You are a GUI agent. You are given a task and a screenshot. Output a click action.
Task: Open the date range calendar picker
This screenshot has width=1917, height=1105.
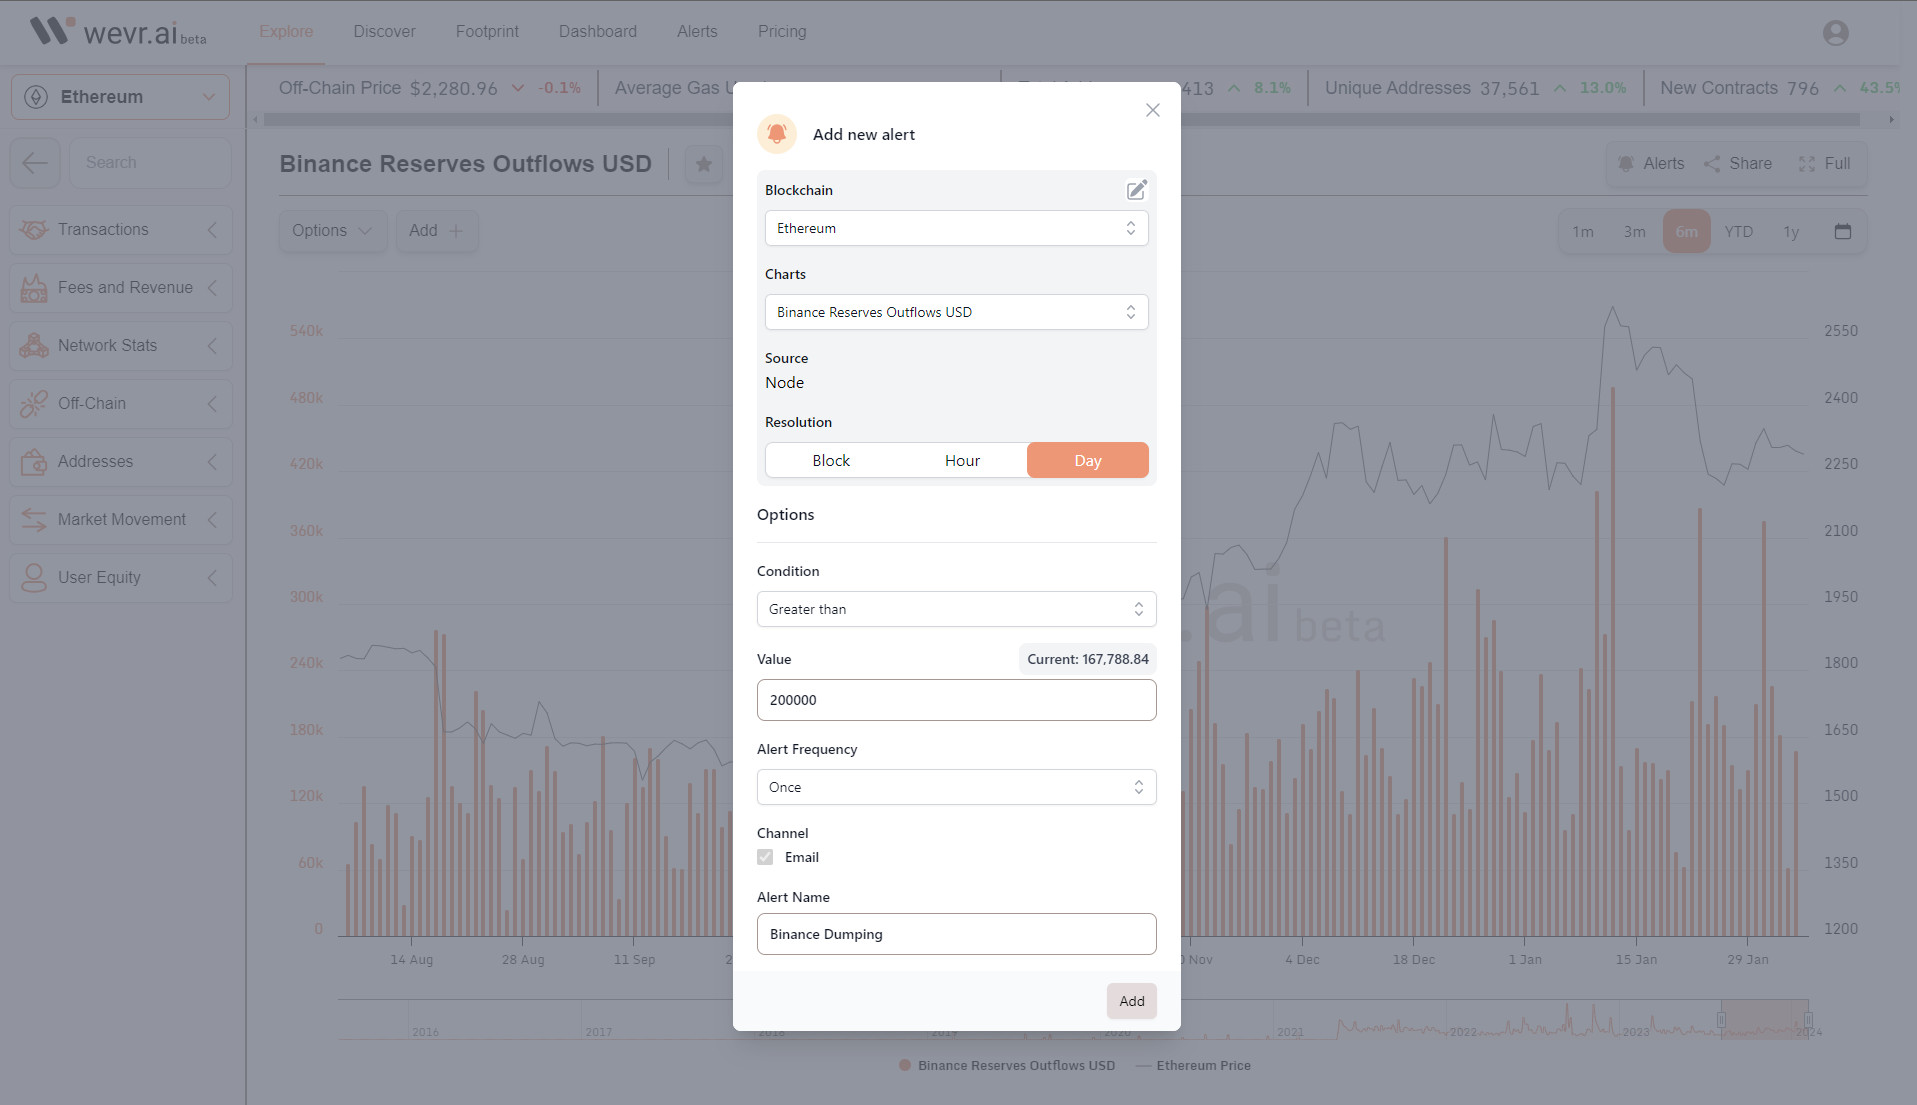pyautogui.click(x=1844, y=231)
